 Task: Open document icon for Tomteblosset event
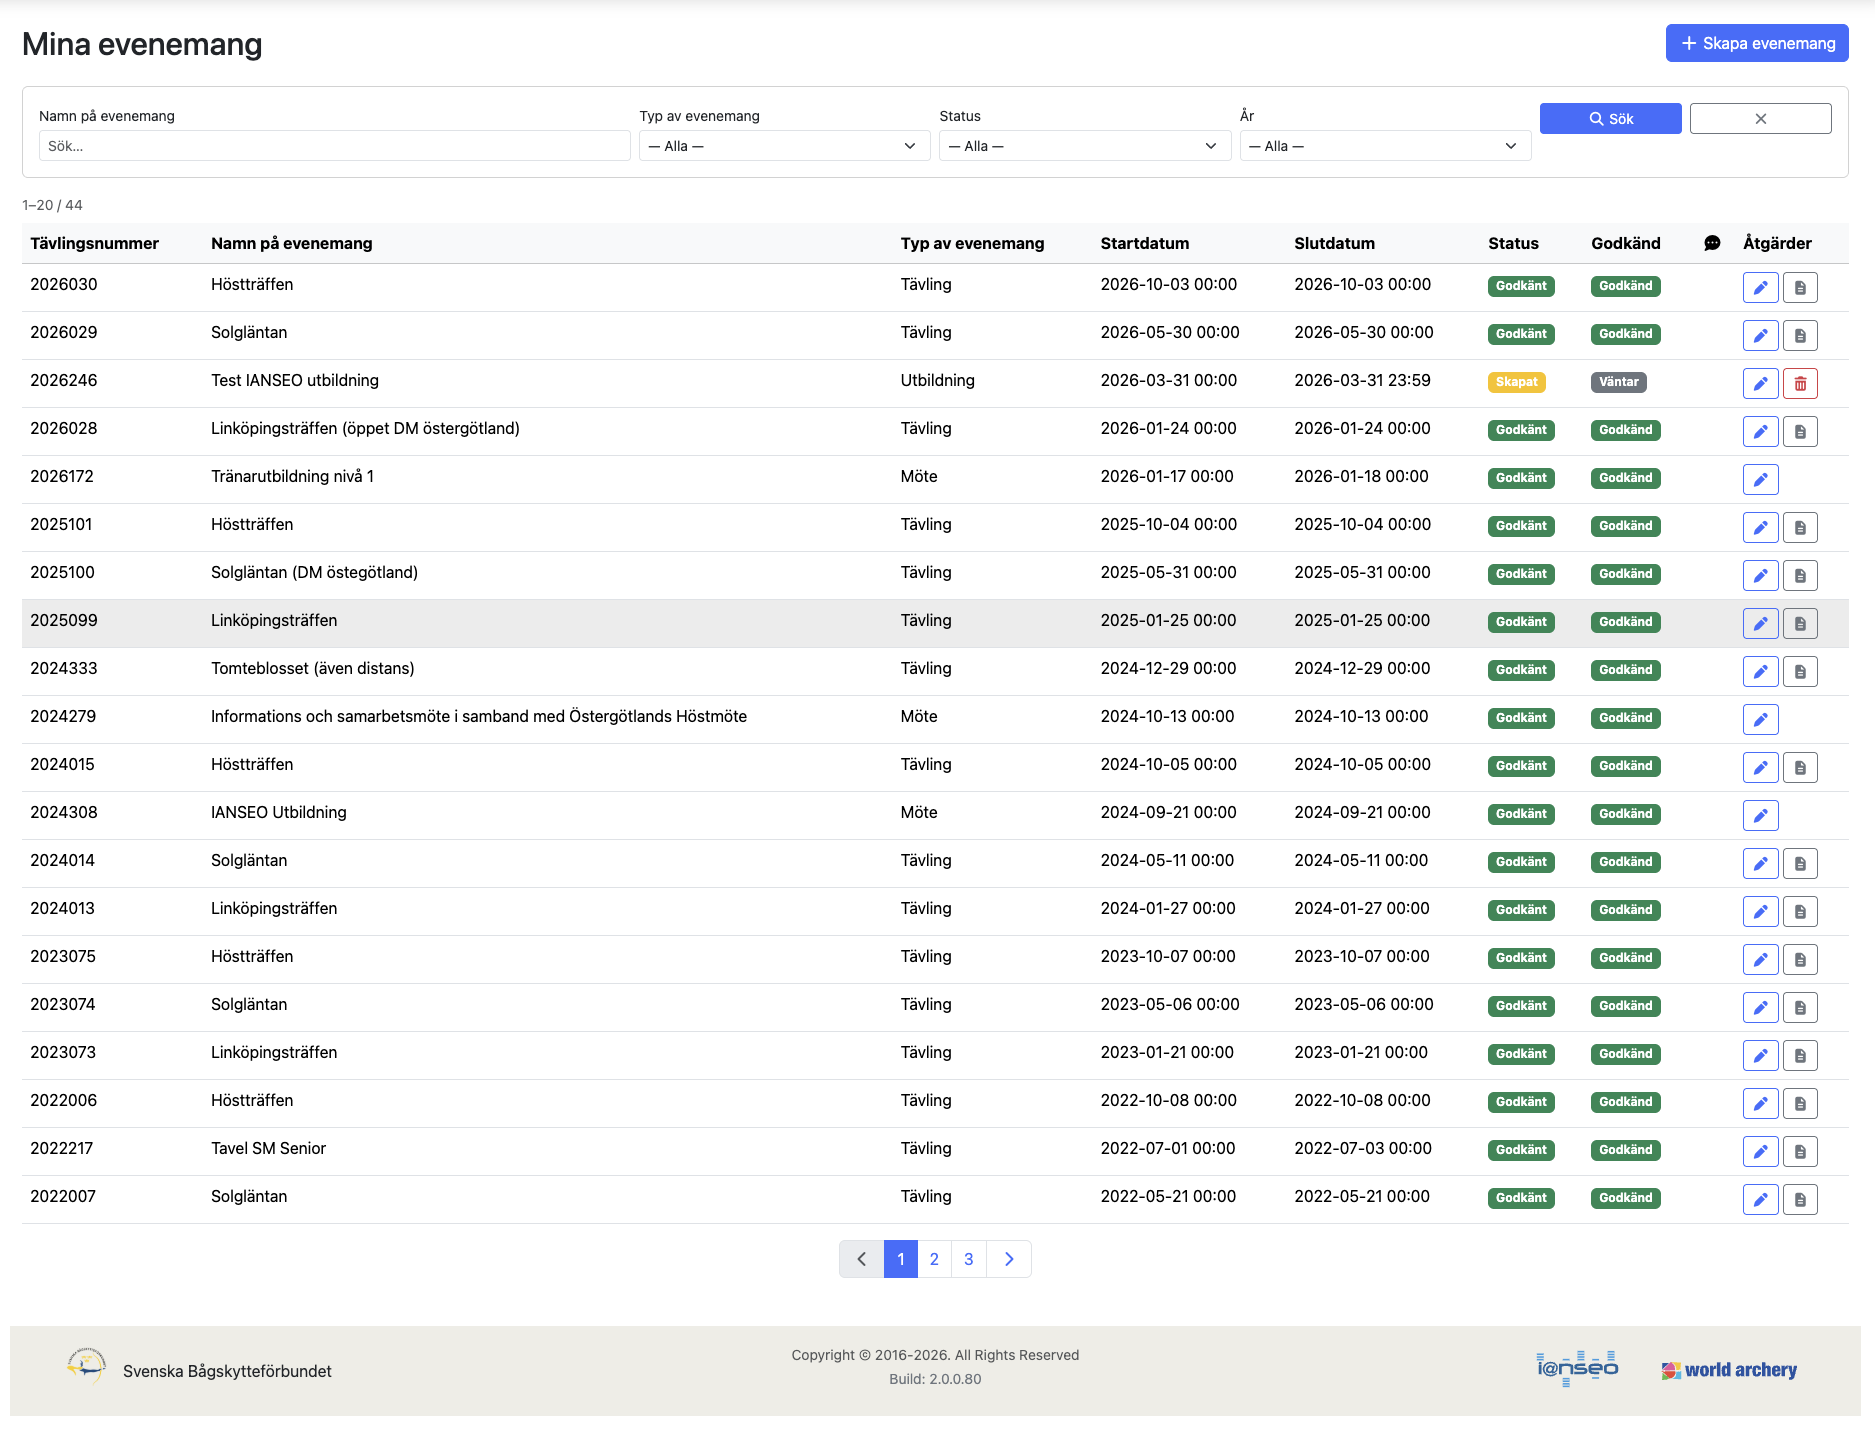coord(1799,671)
